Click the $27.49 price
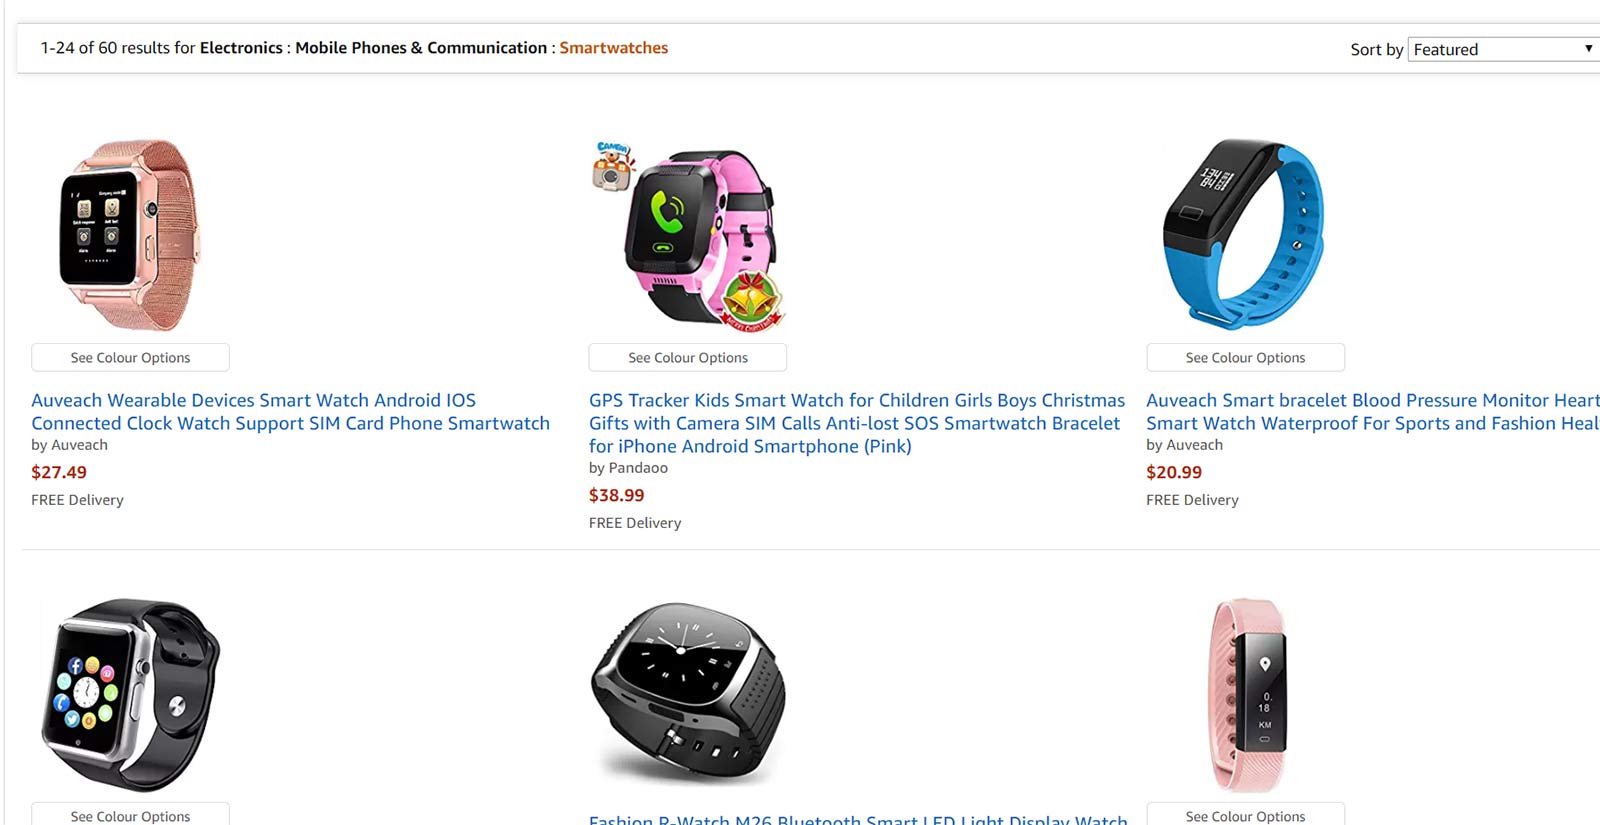The image size is (1600, 825). click(59, 472)
